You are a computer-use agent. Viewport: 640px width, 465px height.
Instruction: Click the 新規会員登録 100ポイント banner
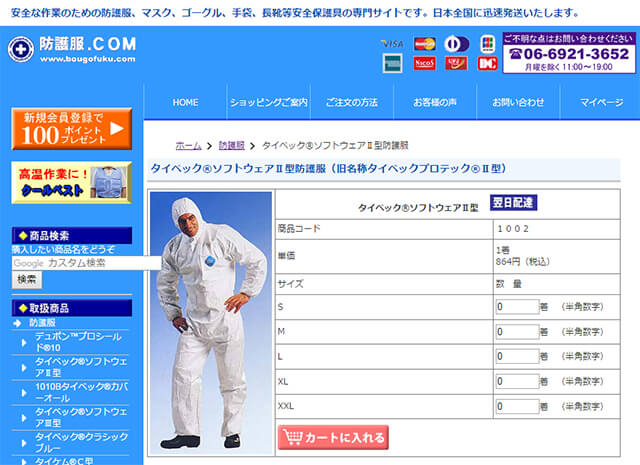point(72,129)
